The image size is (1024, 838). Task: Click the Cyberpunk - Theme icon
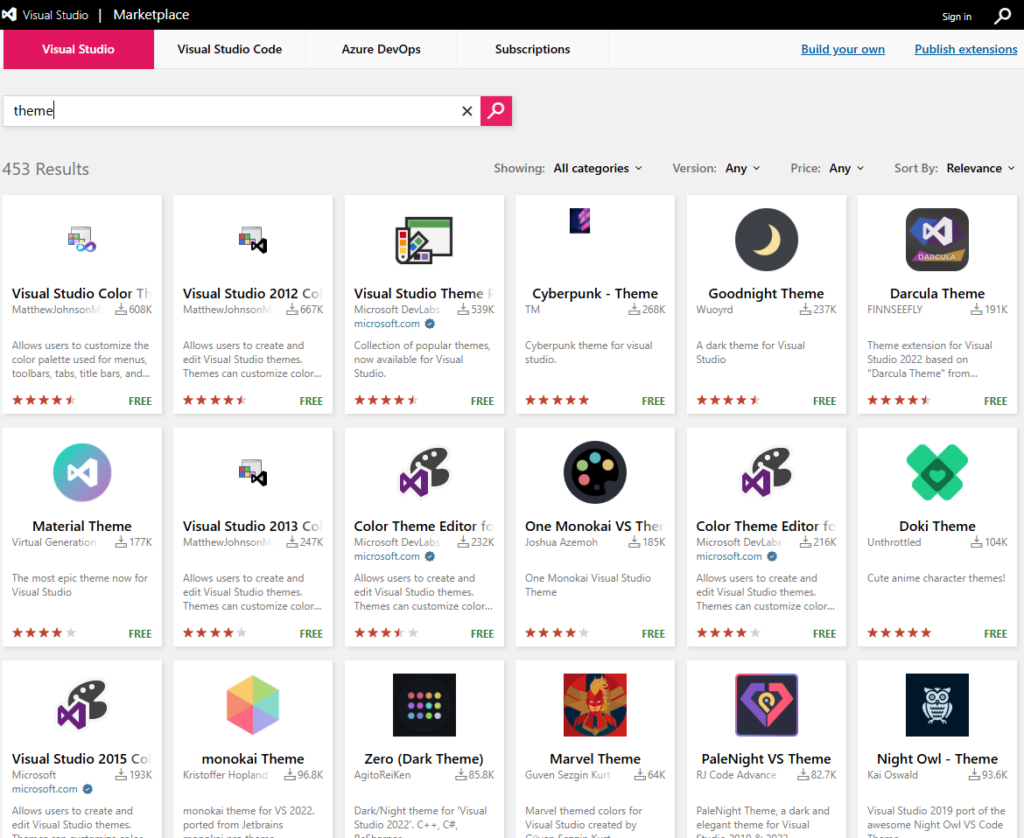point(580,221)
